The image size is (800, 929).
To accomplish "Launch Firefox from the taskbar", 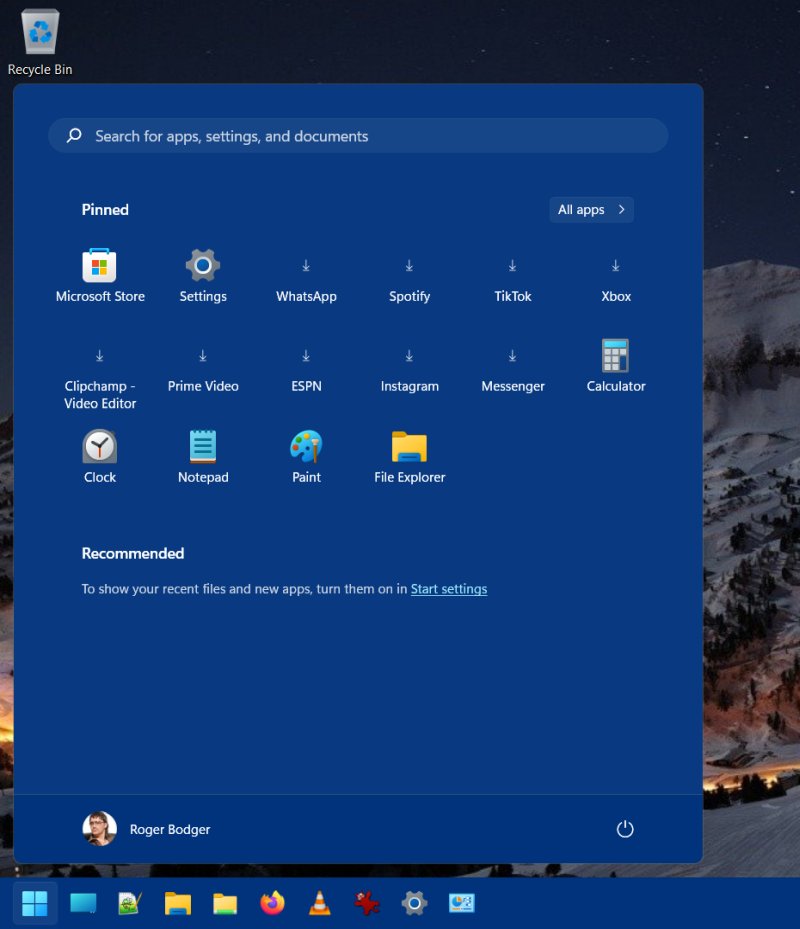I will (272, 903).
